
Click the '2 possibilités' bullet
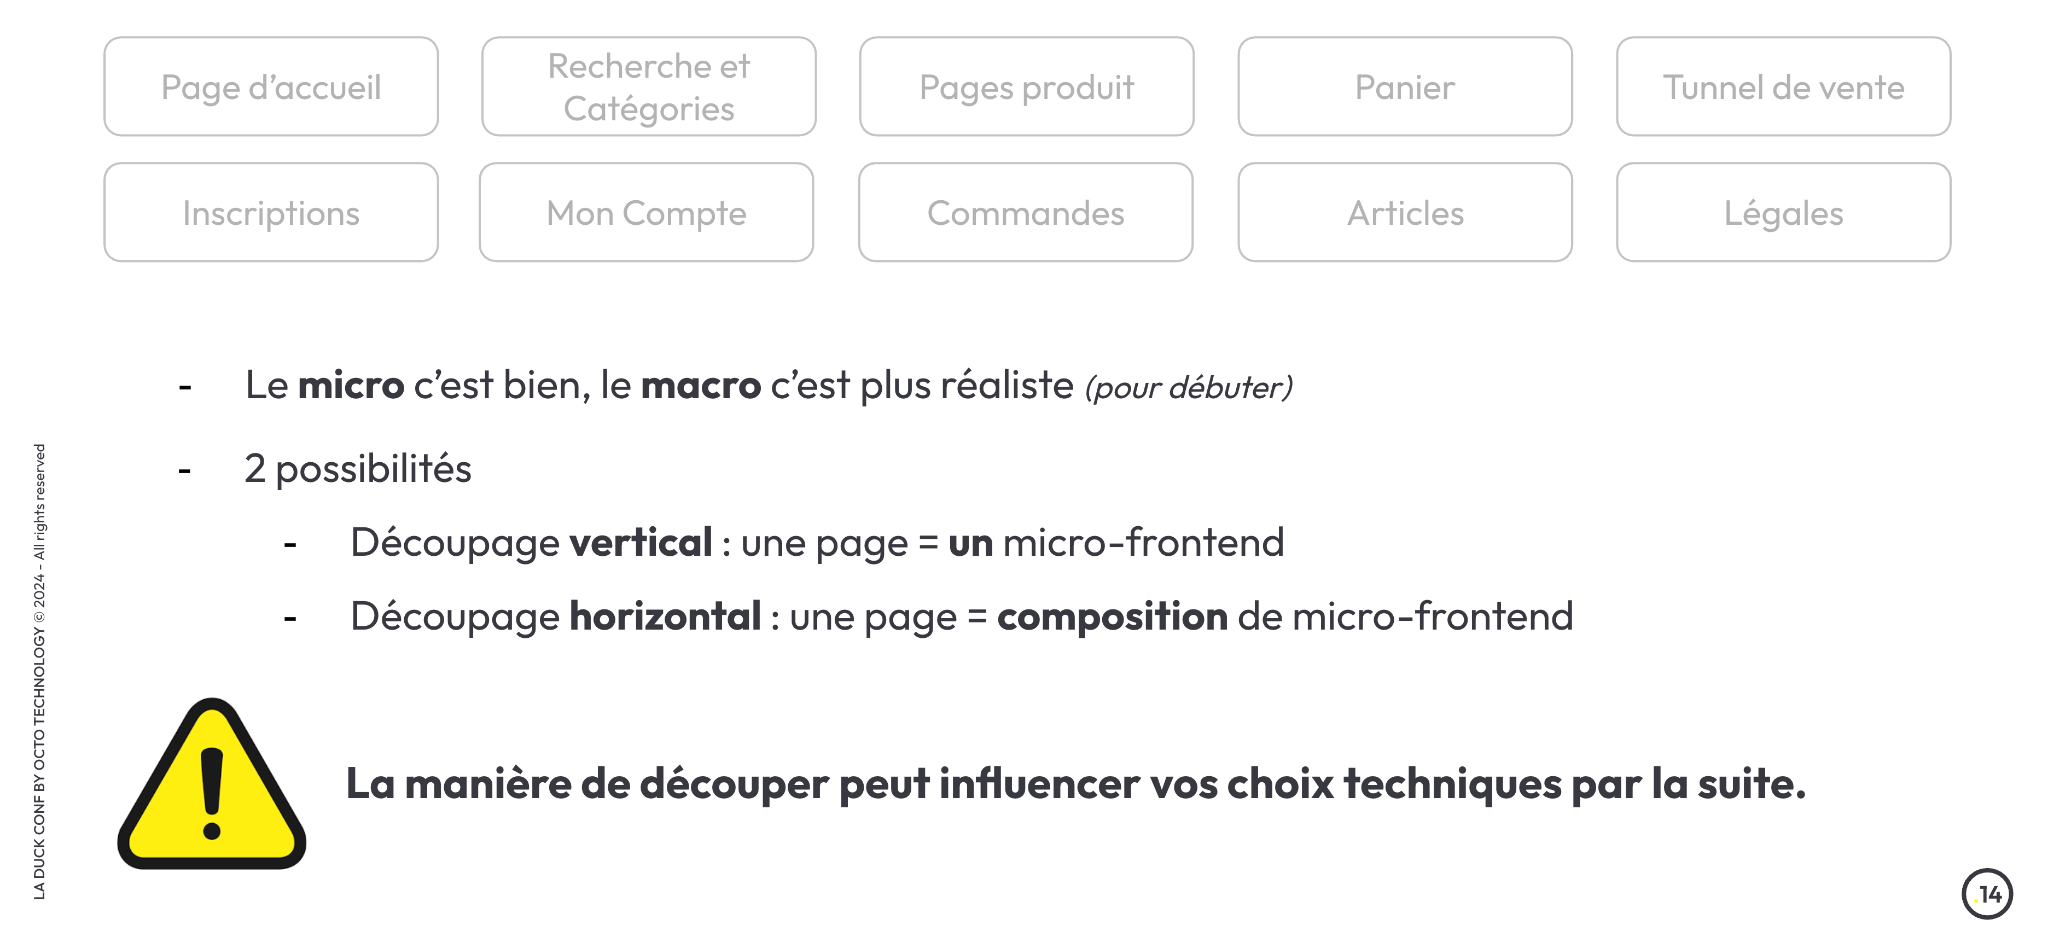pyautogui.click(x=358, y=468)
